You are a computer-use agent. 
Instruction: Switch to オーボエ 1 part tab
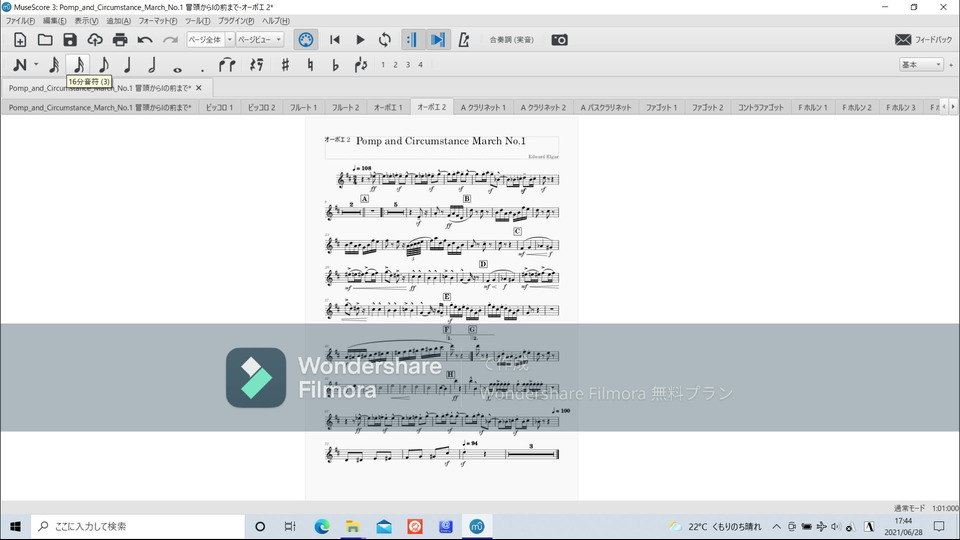[x=388, y=107]
